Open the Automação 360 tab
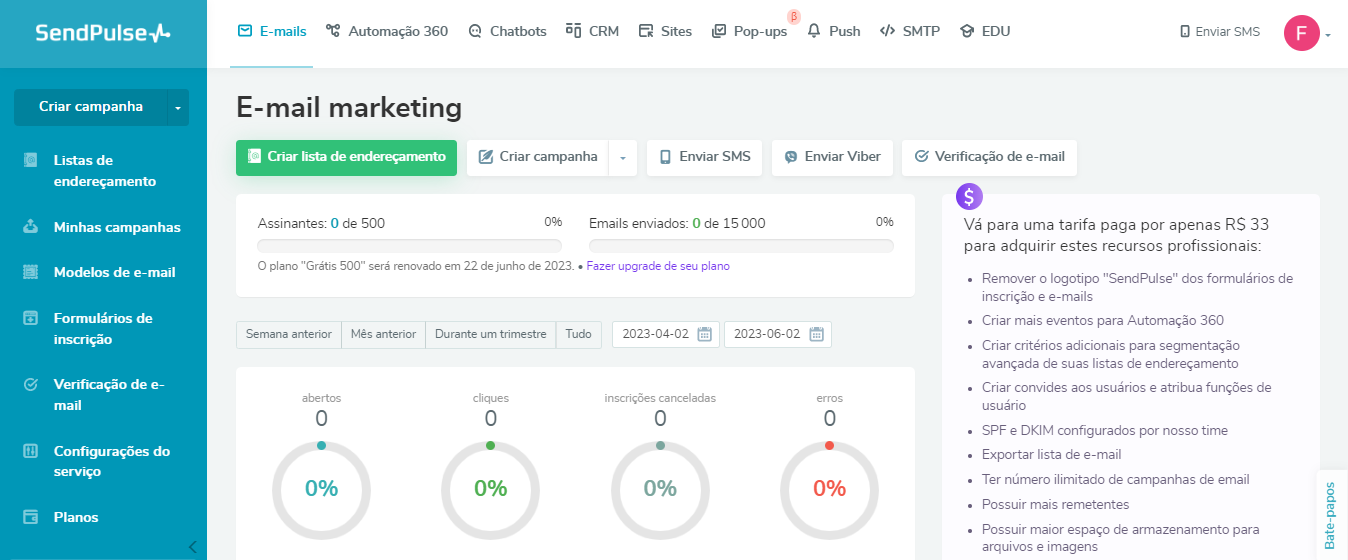 click(387, 31)
